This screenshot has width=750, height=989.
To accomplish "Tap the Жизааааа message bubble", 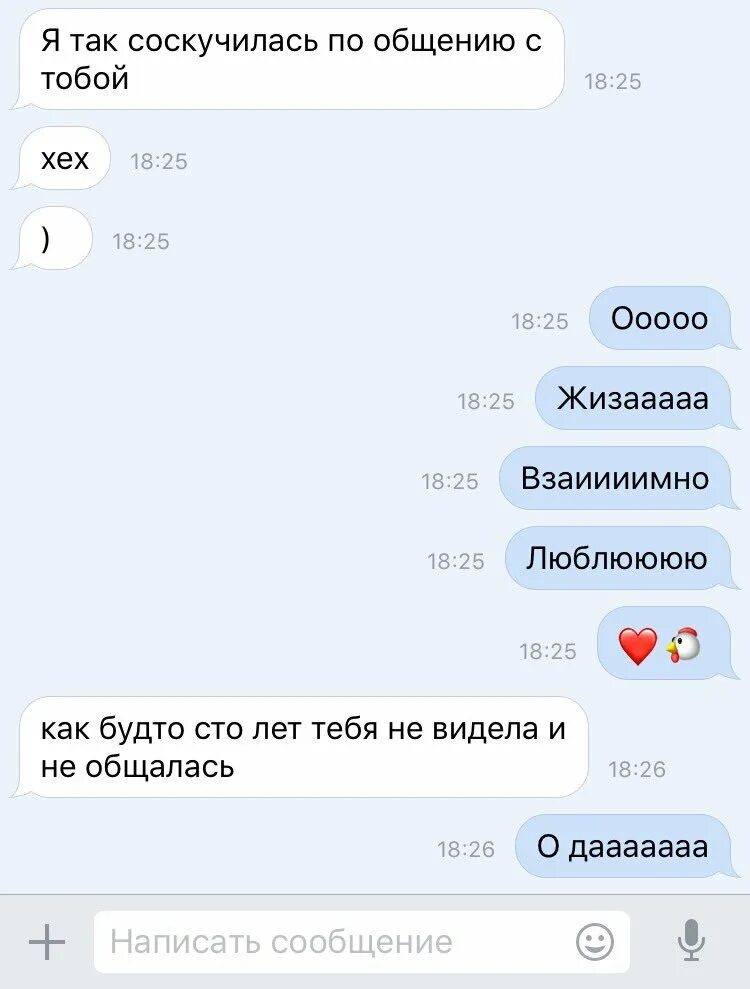I will 636,399.
